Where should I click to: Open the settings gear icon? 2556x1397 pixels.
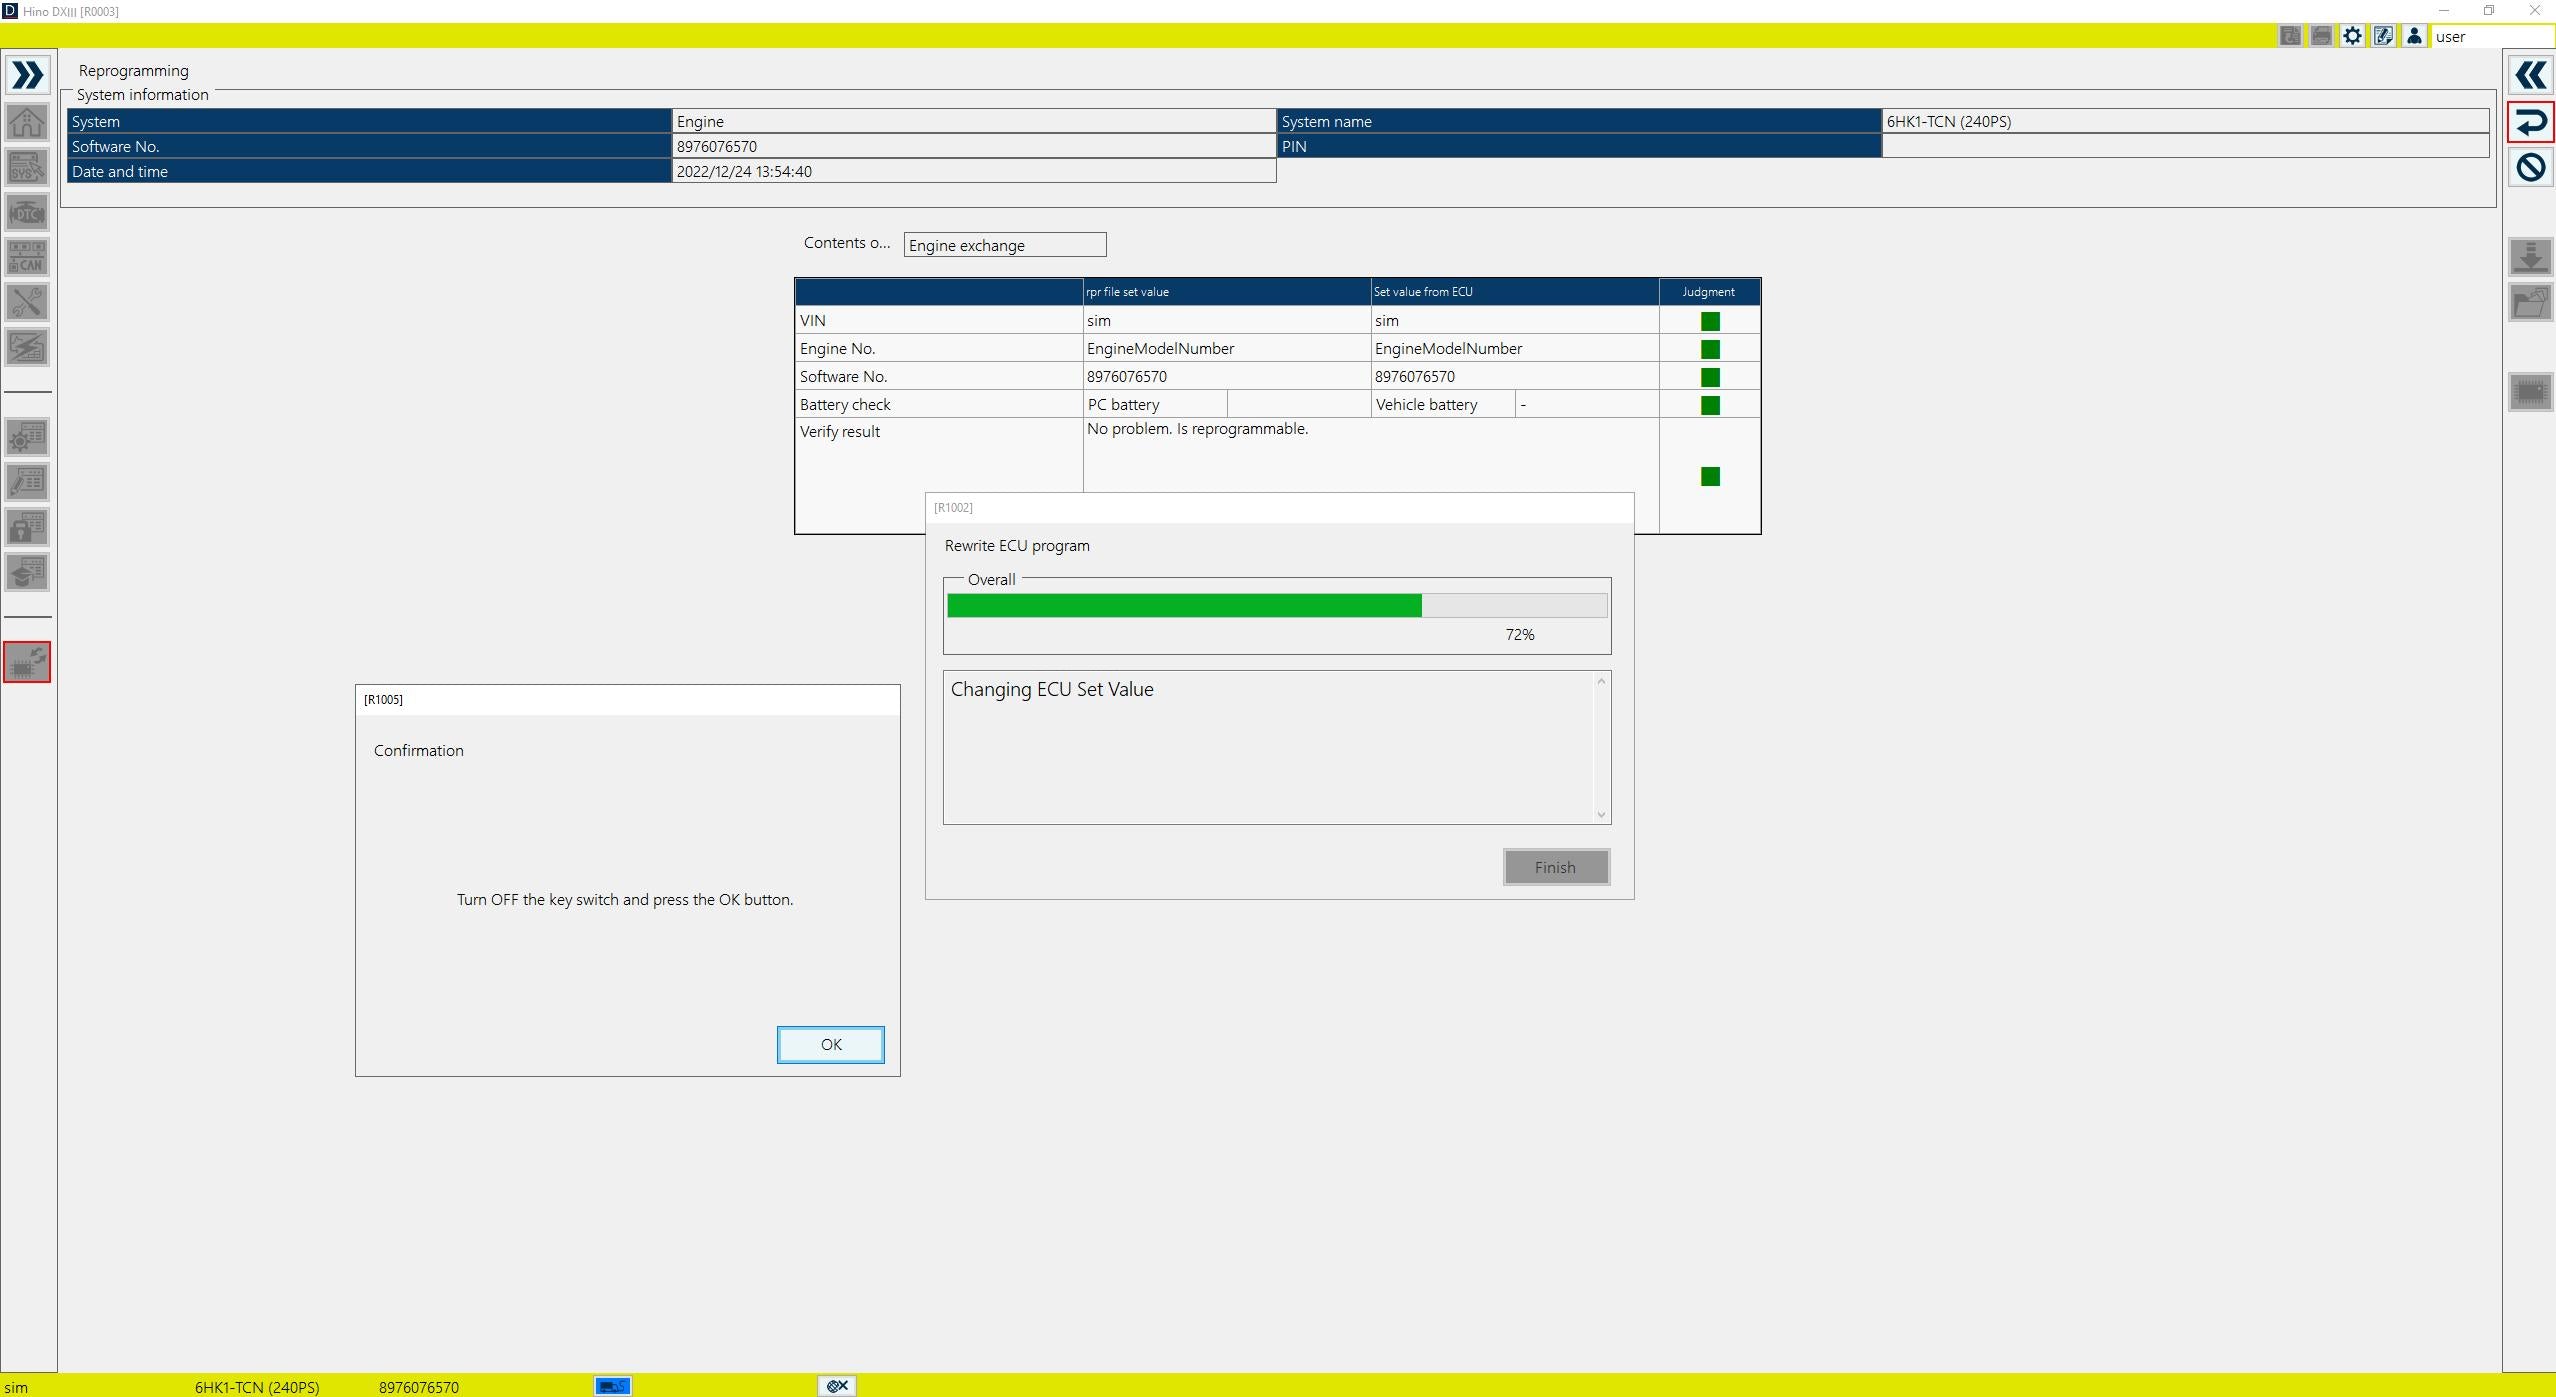point(2352,36)
